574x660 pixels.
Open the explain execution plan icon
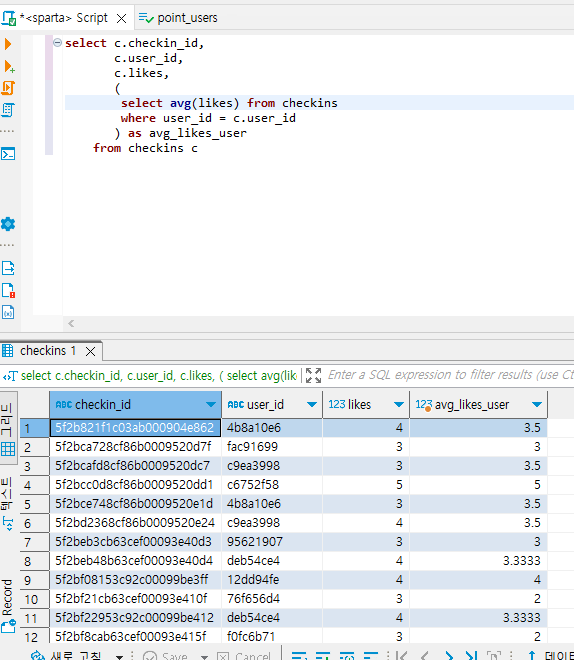8,110
